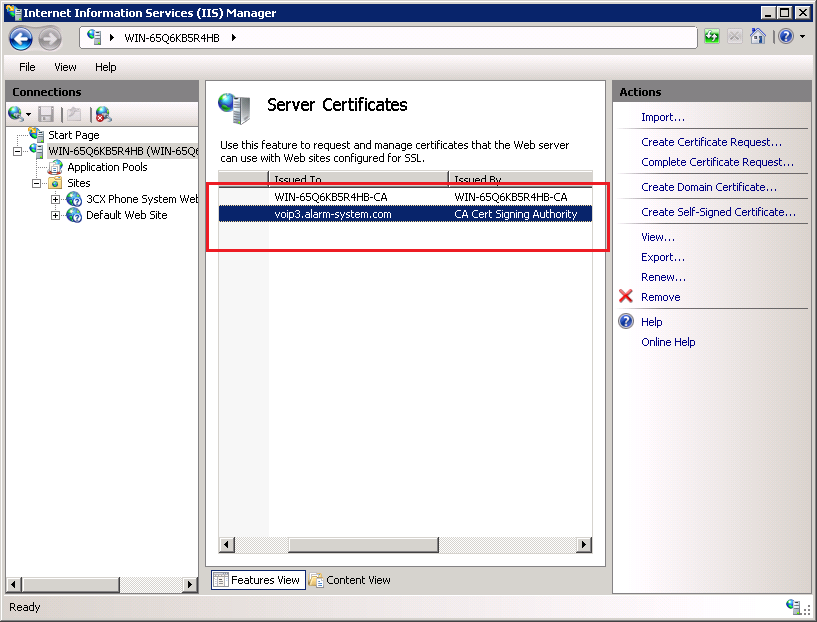Select the Sites folder in the tree
The height and width of the screenshot is (622, 817).
79,183
